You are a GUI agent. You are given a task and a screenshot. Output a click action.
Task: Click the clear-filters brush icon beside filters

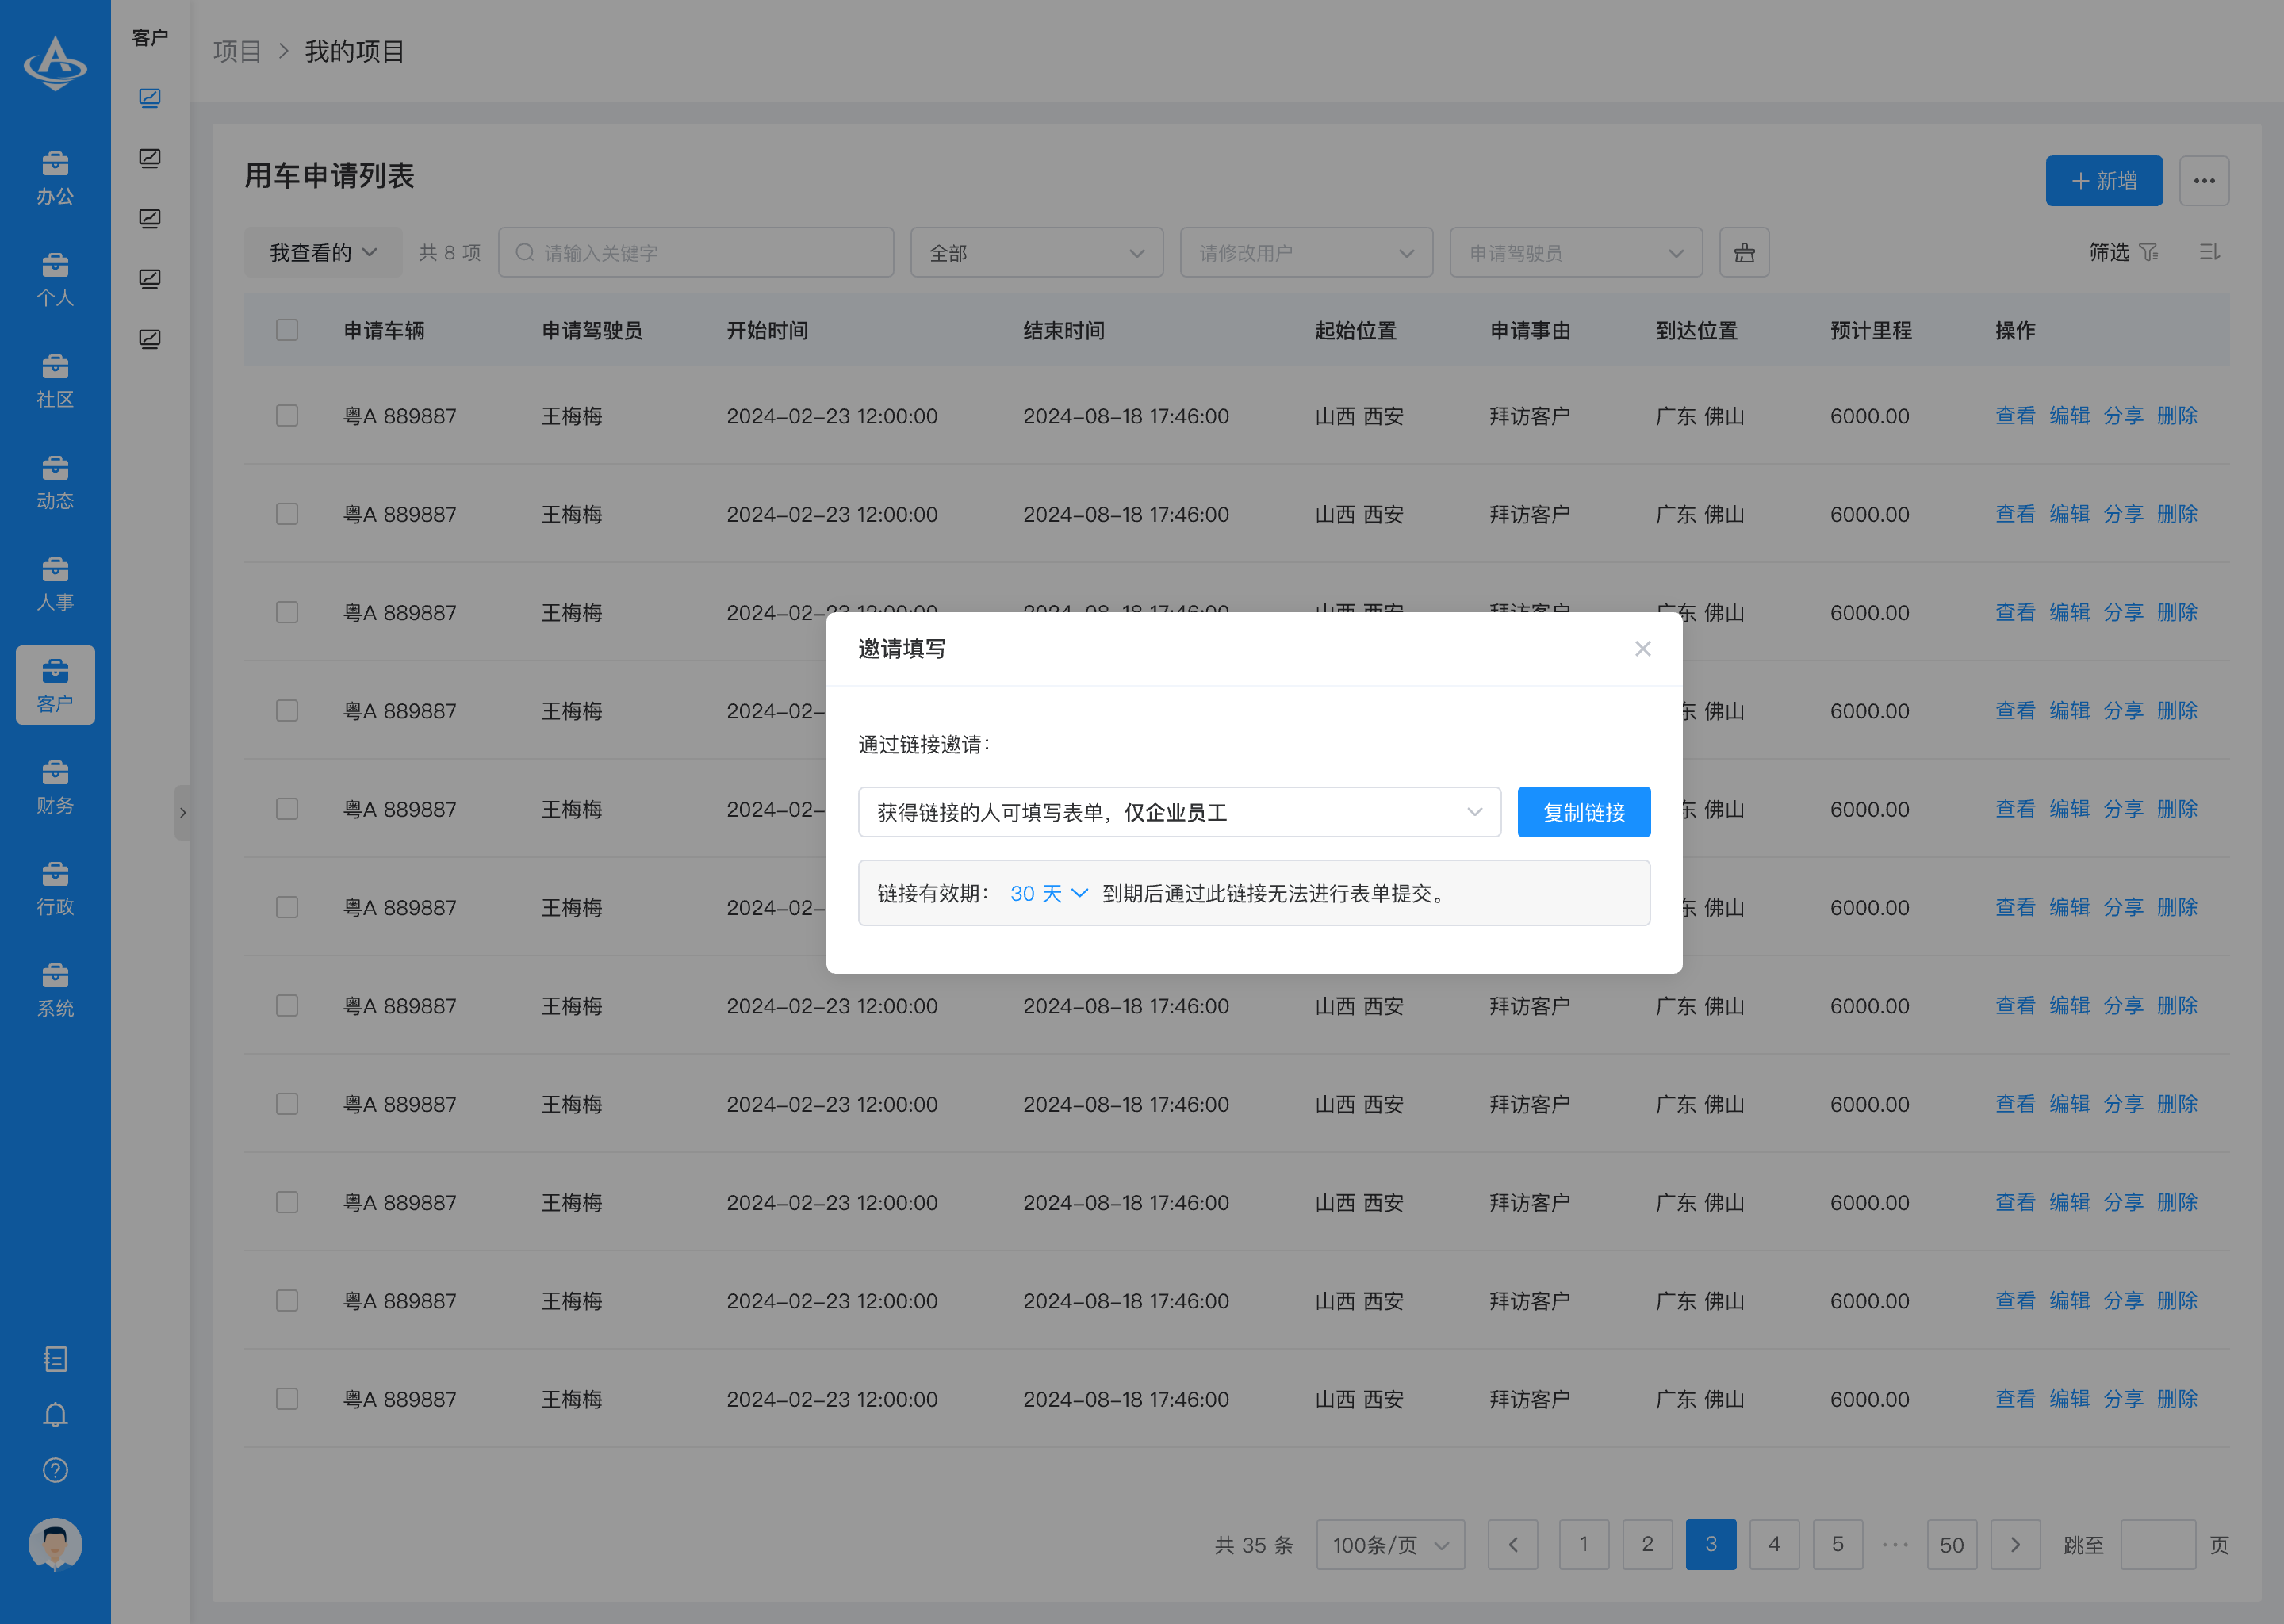(1744, 252)
